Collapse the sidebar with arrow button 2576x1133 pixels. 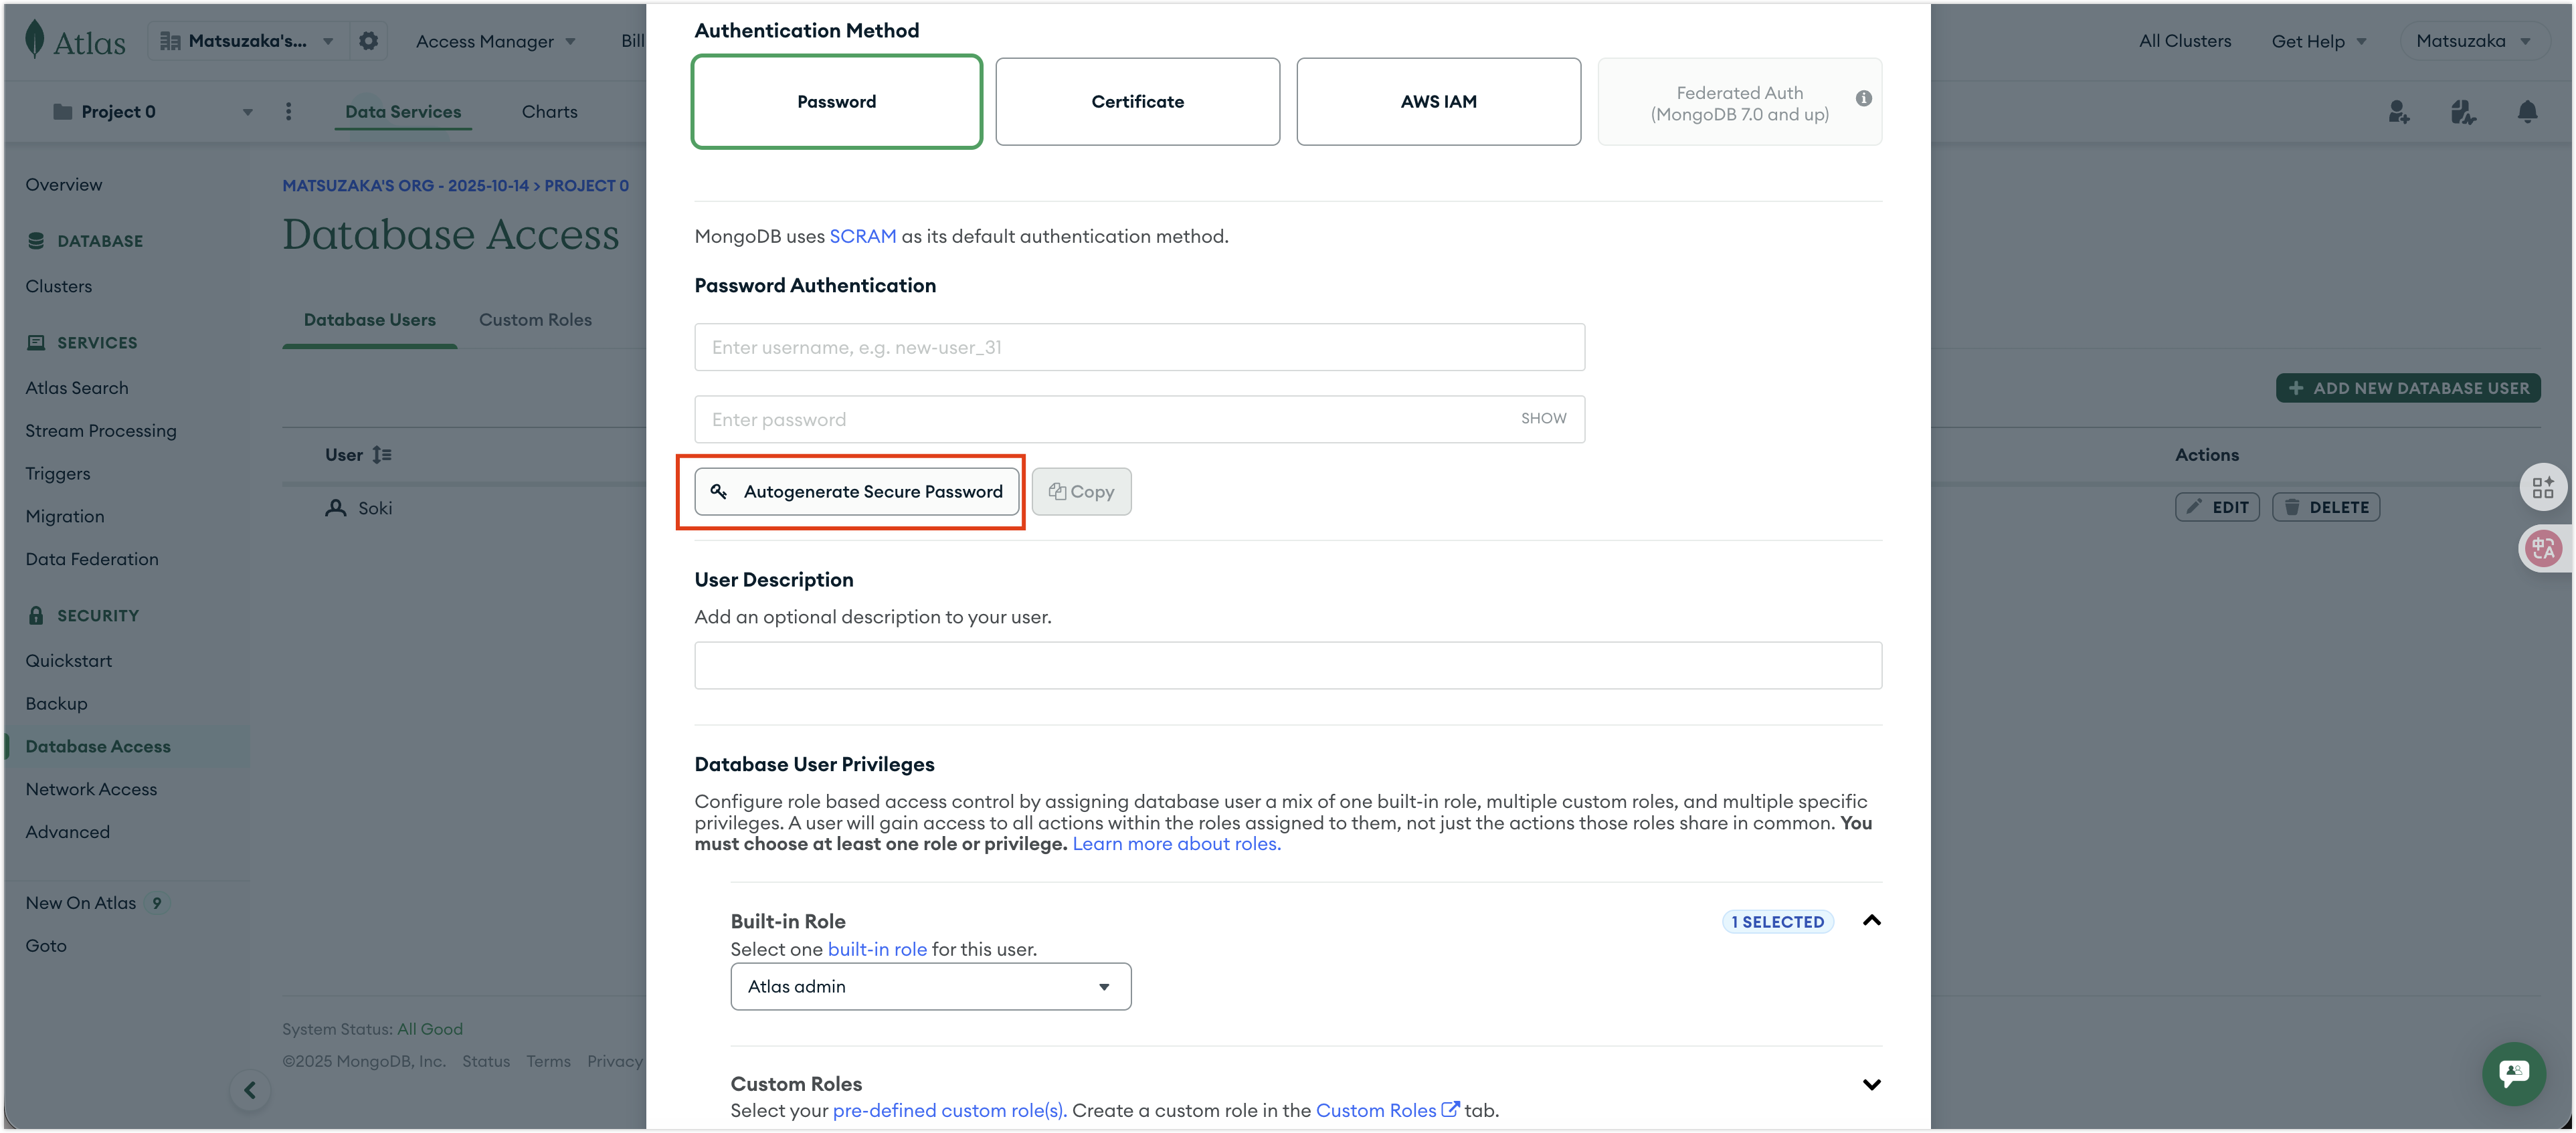pyautogui.click(x=250, y=1090)
